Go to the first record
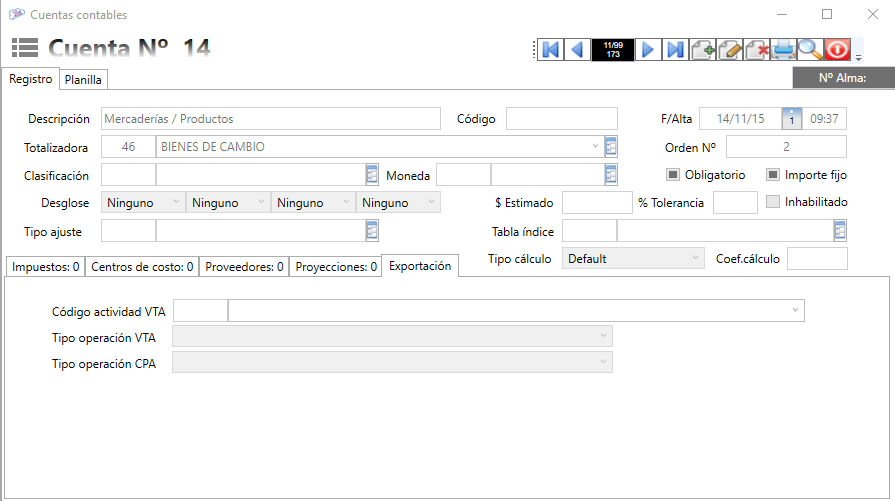 click(550, 49)
